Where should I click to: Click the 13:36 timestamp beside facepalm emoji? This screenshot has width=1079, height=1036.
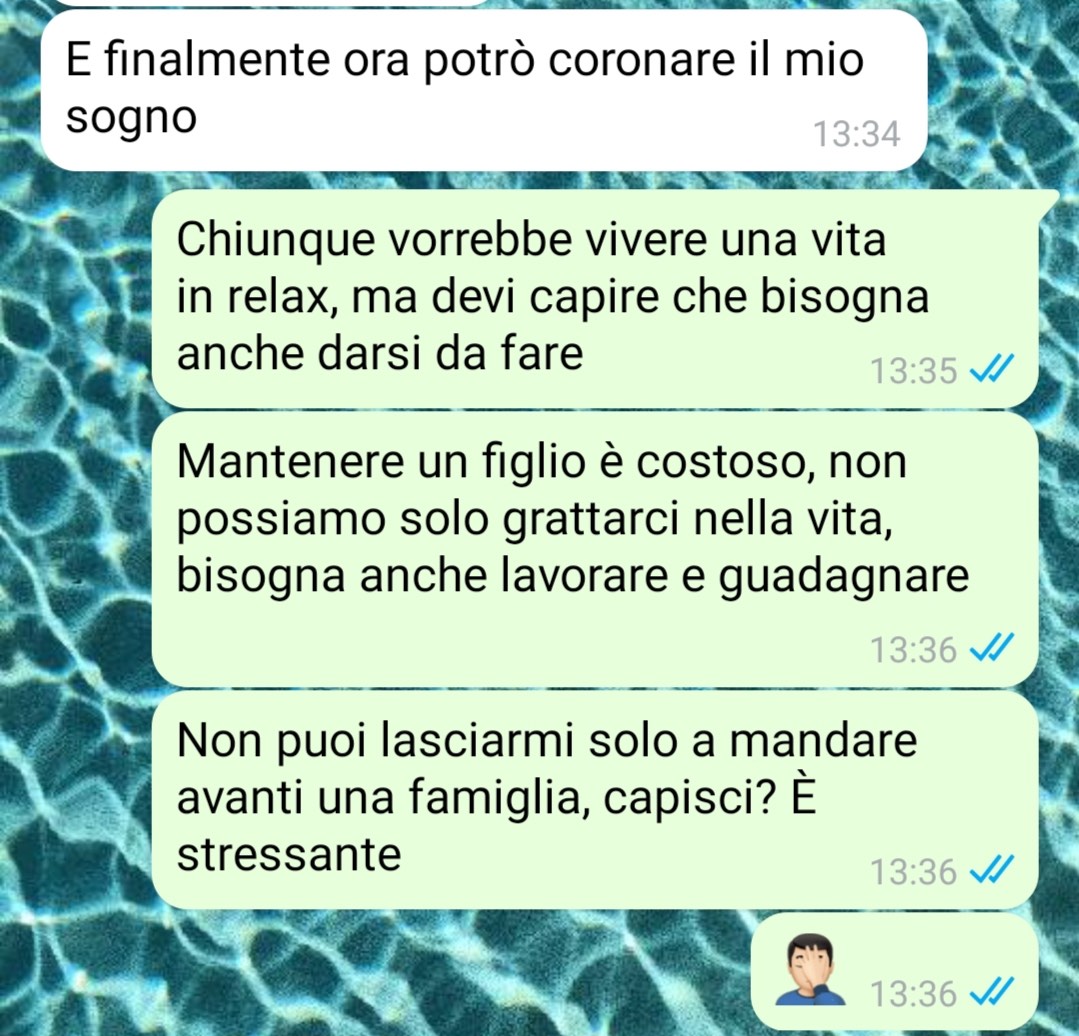pyautogui.click(x=914, y=993)
